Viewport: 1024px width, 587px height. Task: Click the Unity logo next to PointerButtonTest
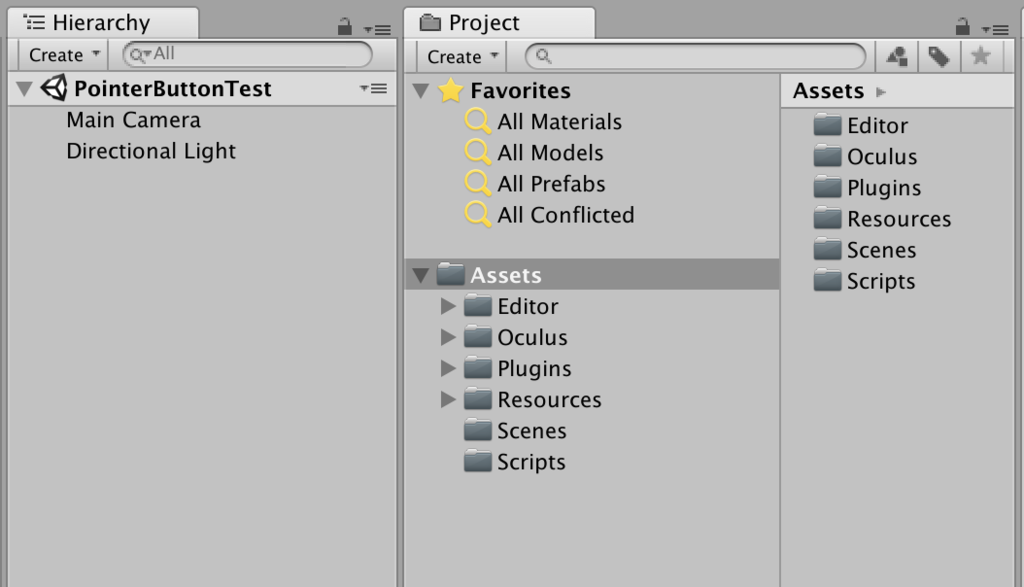click(54, 88)
